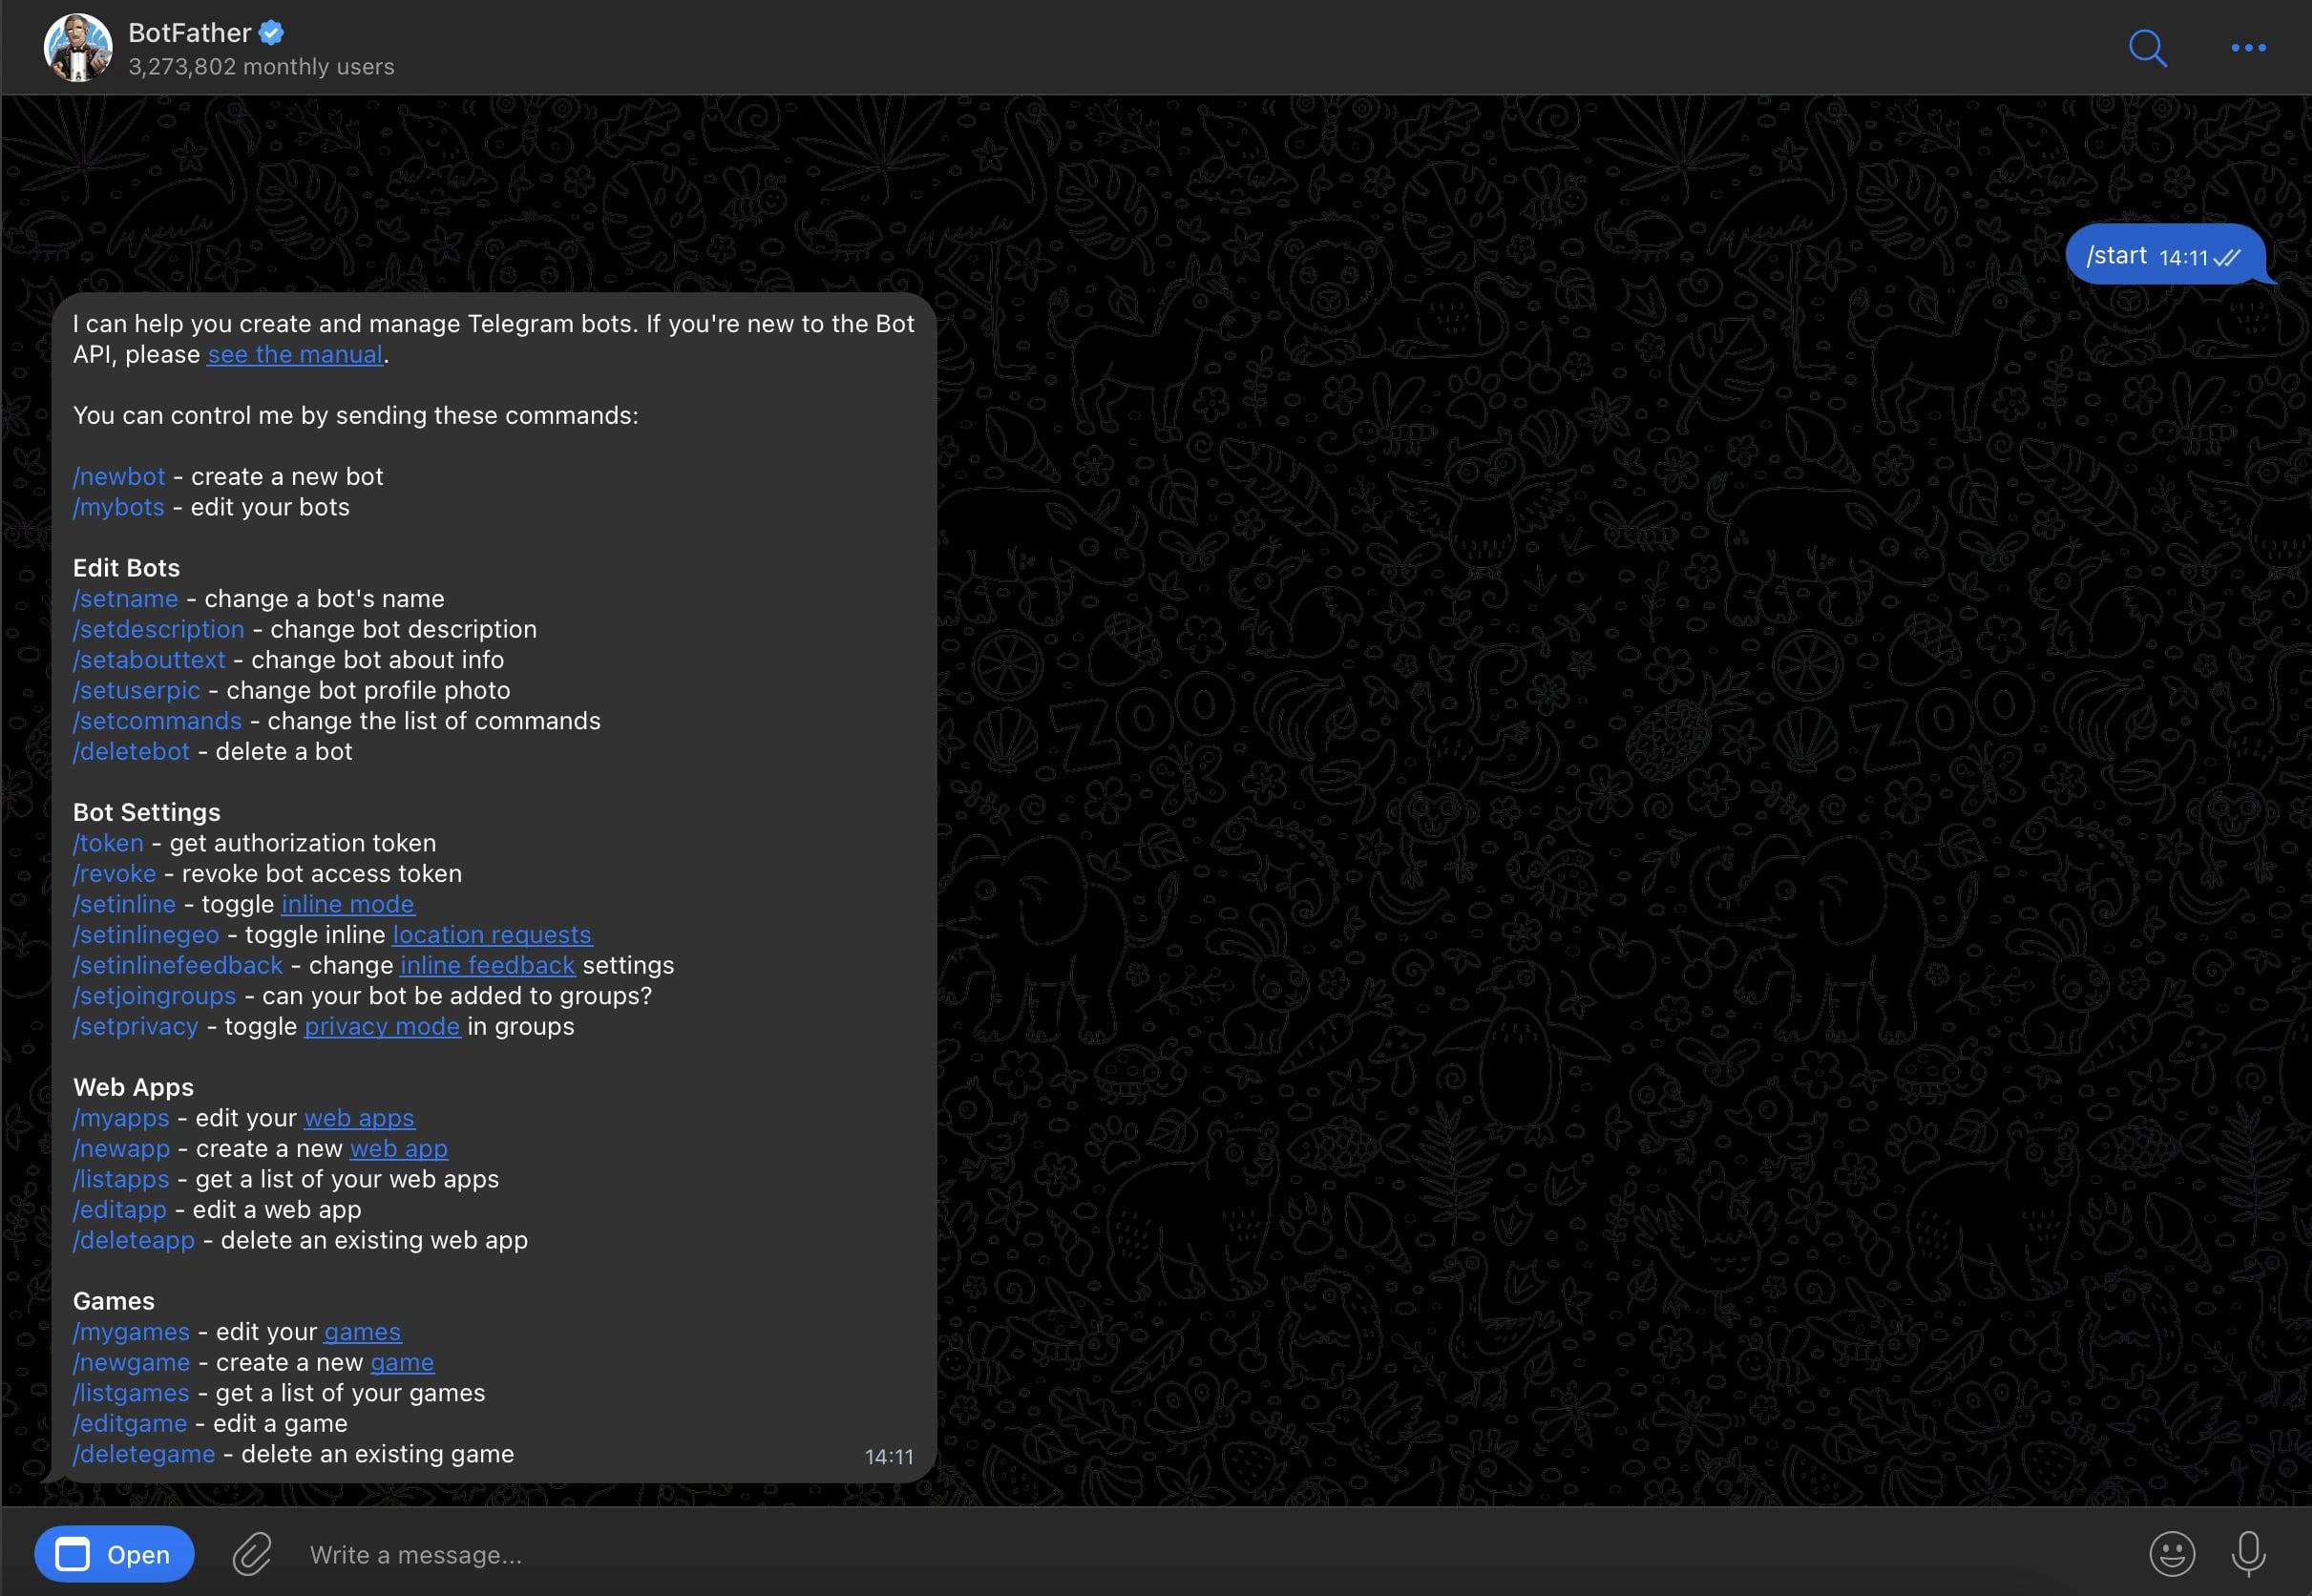Select the /setprivacy command
The width and height of the screenshot is (2312, 1596).
(x=135, y=1027)
